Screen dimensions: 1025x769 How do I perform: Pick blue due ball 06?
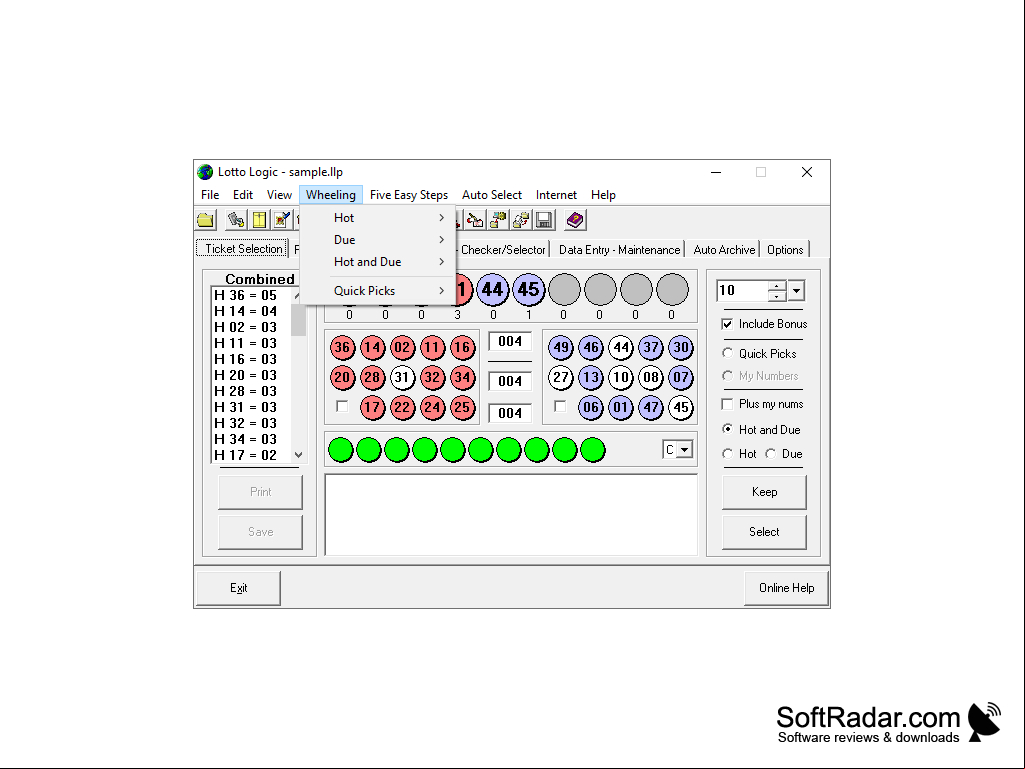click(591, 407)
